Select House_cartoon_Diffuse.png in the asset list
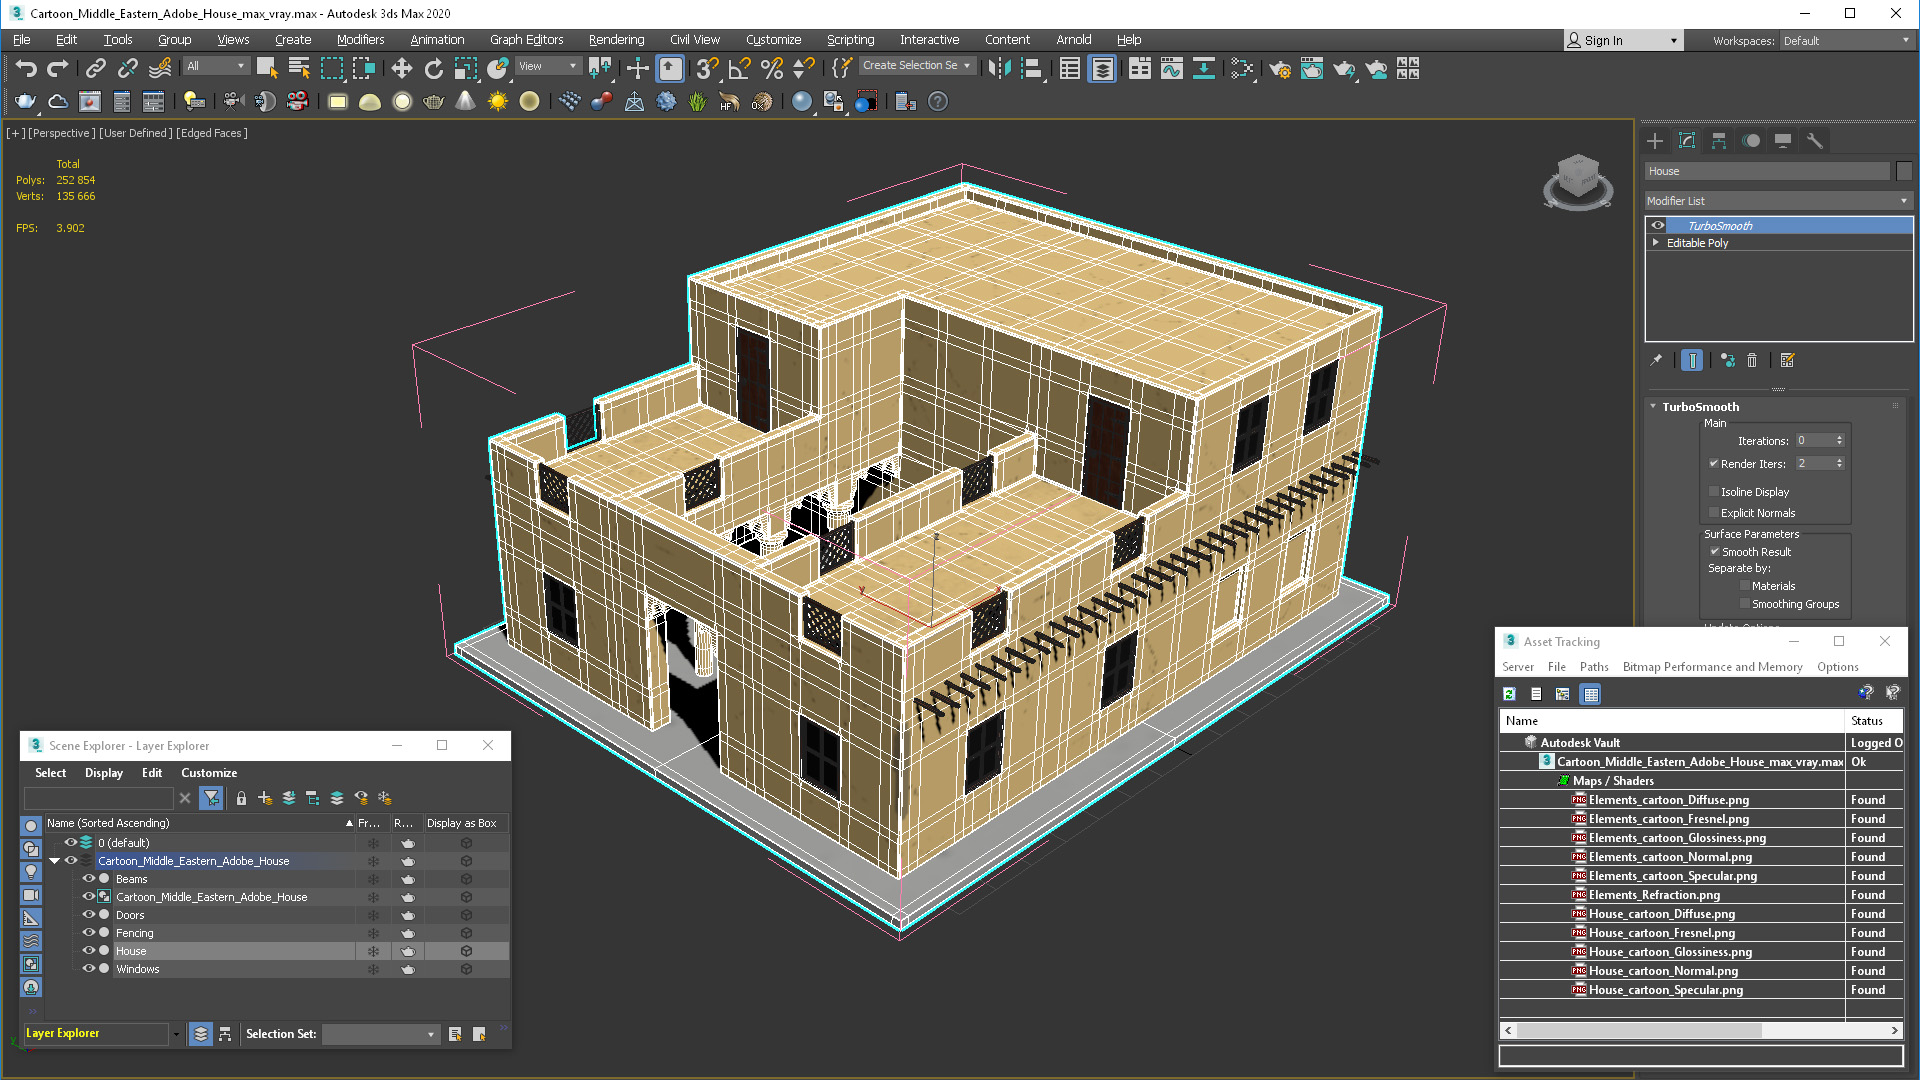The height and width of the screenshot is (1080, 1920). [1661, 914]
